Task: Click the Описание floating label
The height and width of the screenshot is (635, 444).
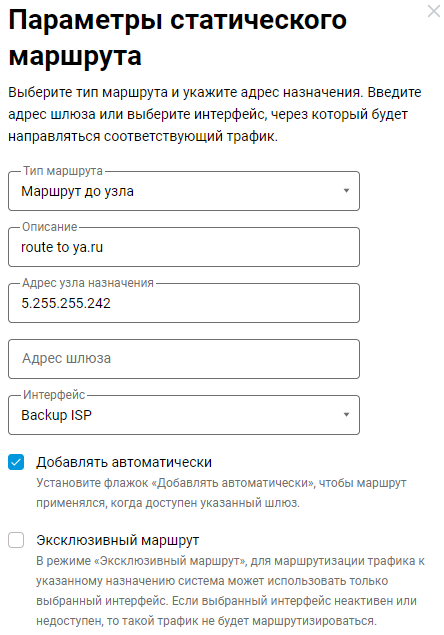Action: [49, 227]
